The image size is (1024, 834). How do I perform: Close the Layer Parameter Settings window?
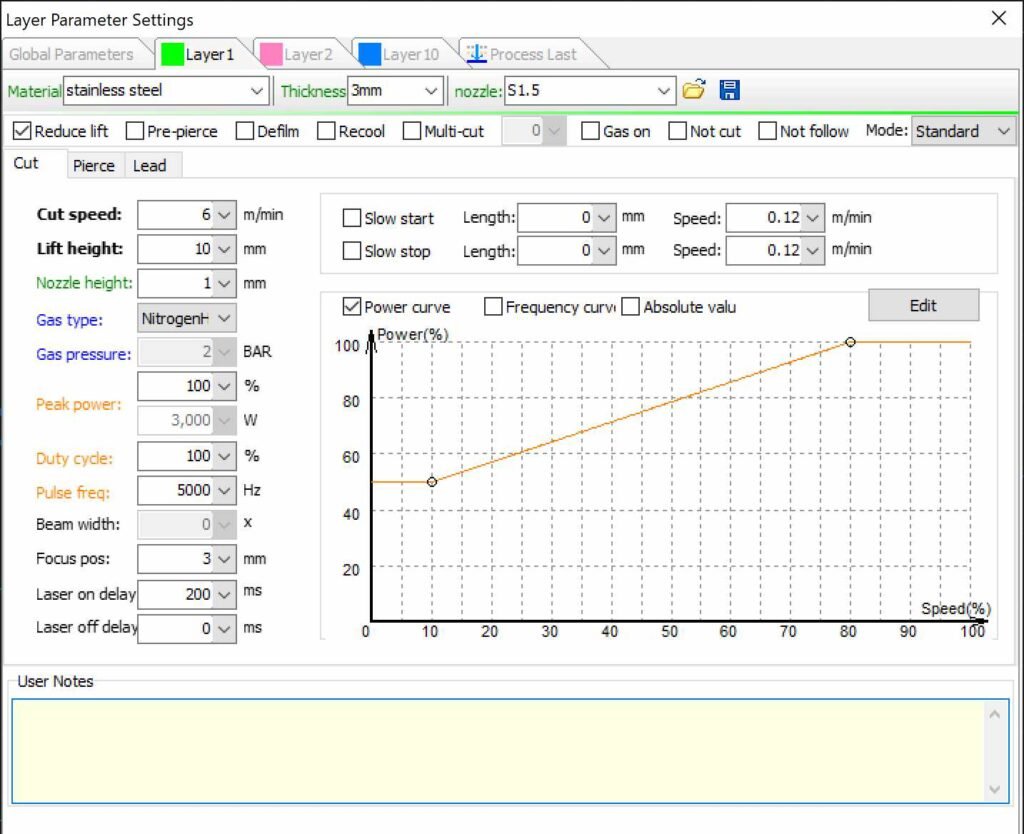pos(998,18)
